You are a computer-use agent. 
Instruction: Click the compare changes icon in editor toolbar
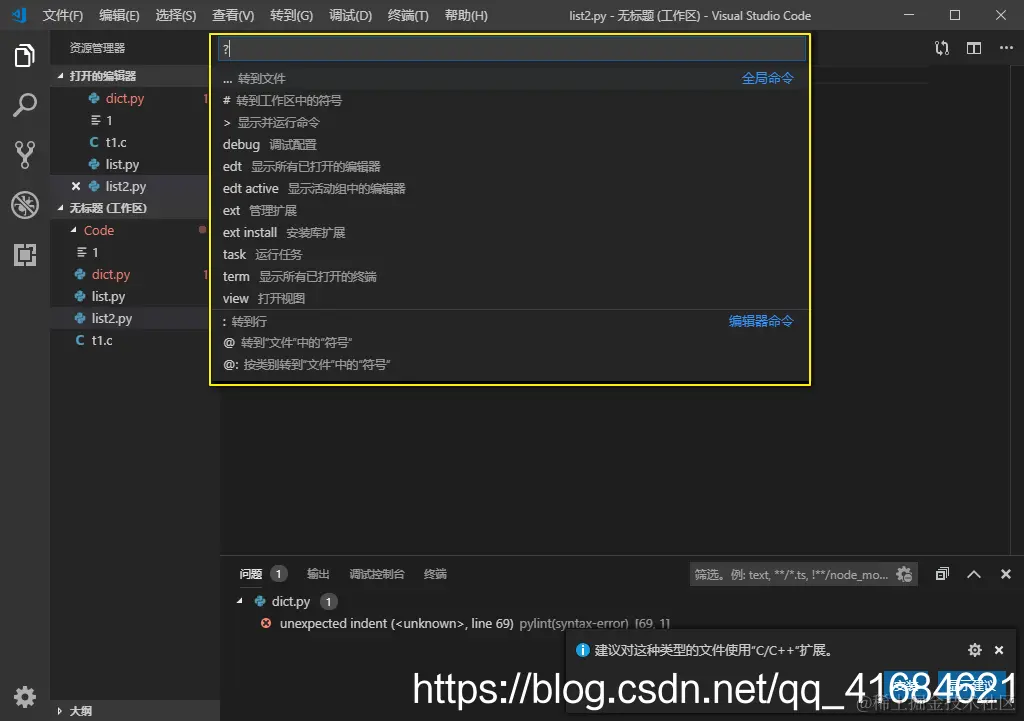pos(942,48)
